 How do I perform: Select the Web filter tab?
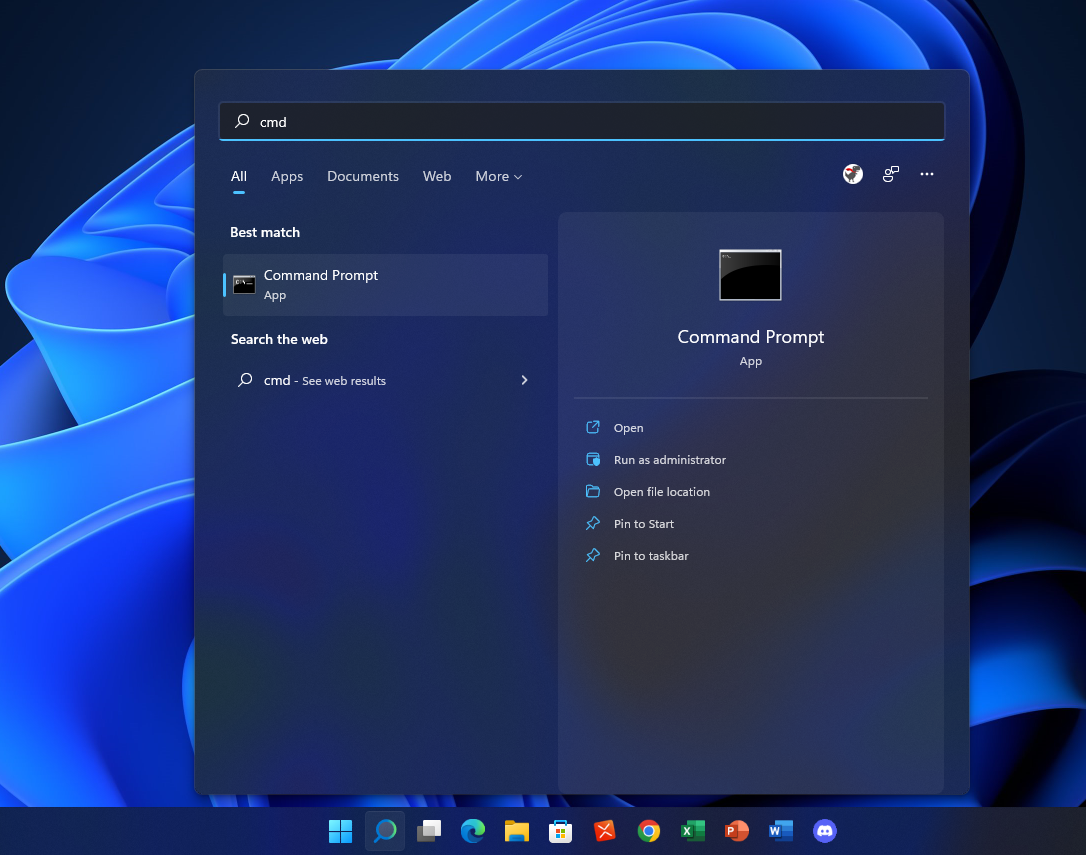click(437, 176)
